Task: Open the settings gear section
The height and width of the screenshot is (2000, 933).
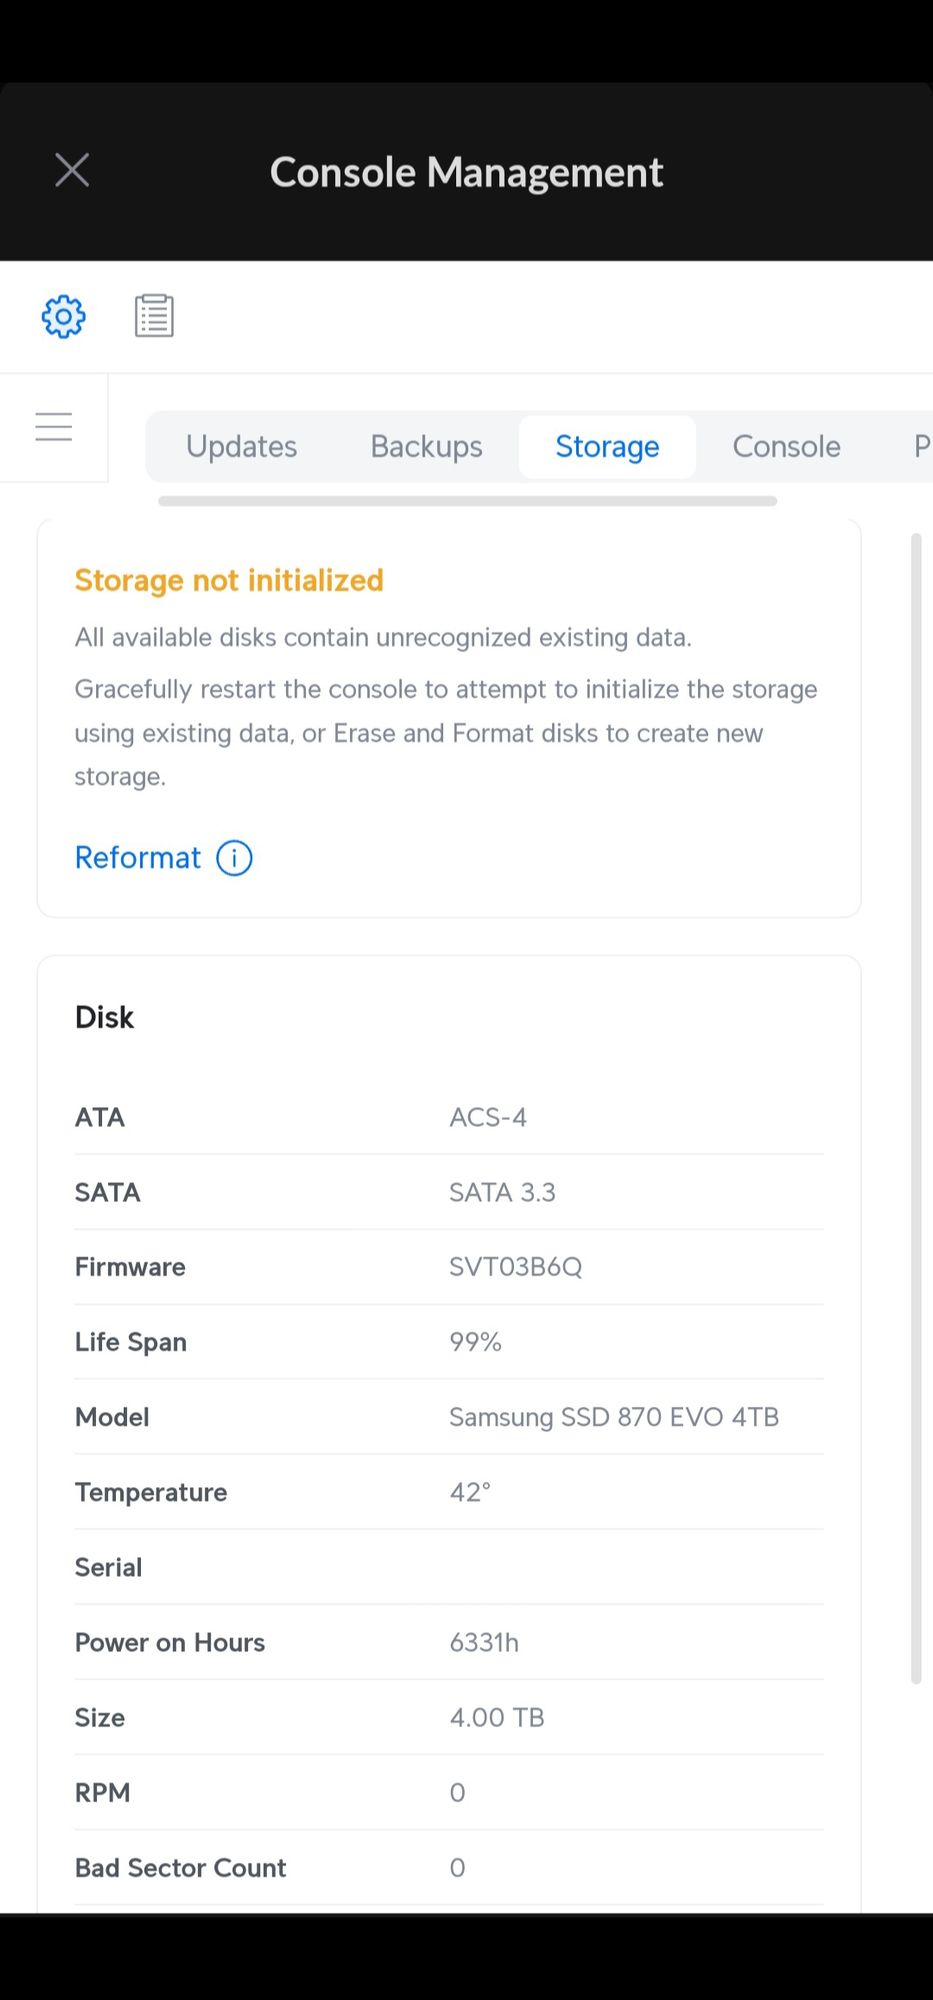Action: [x=63, y=316]
